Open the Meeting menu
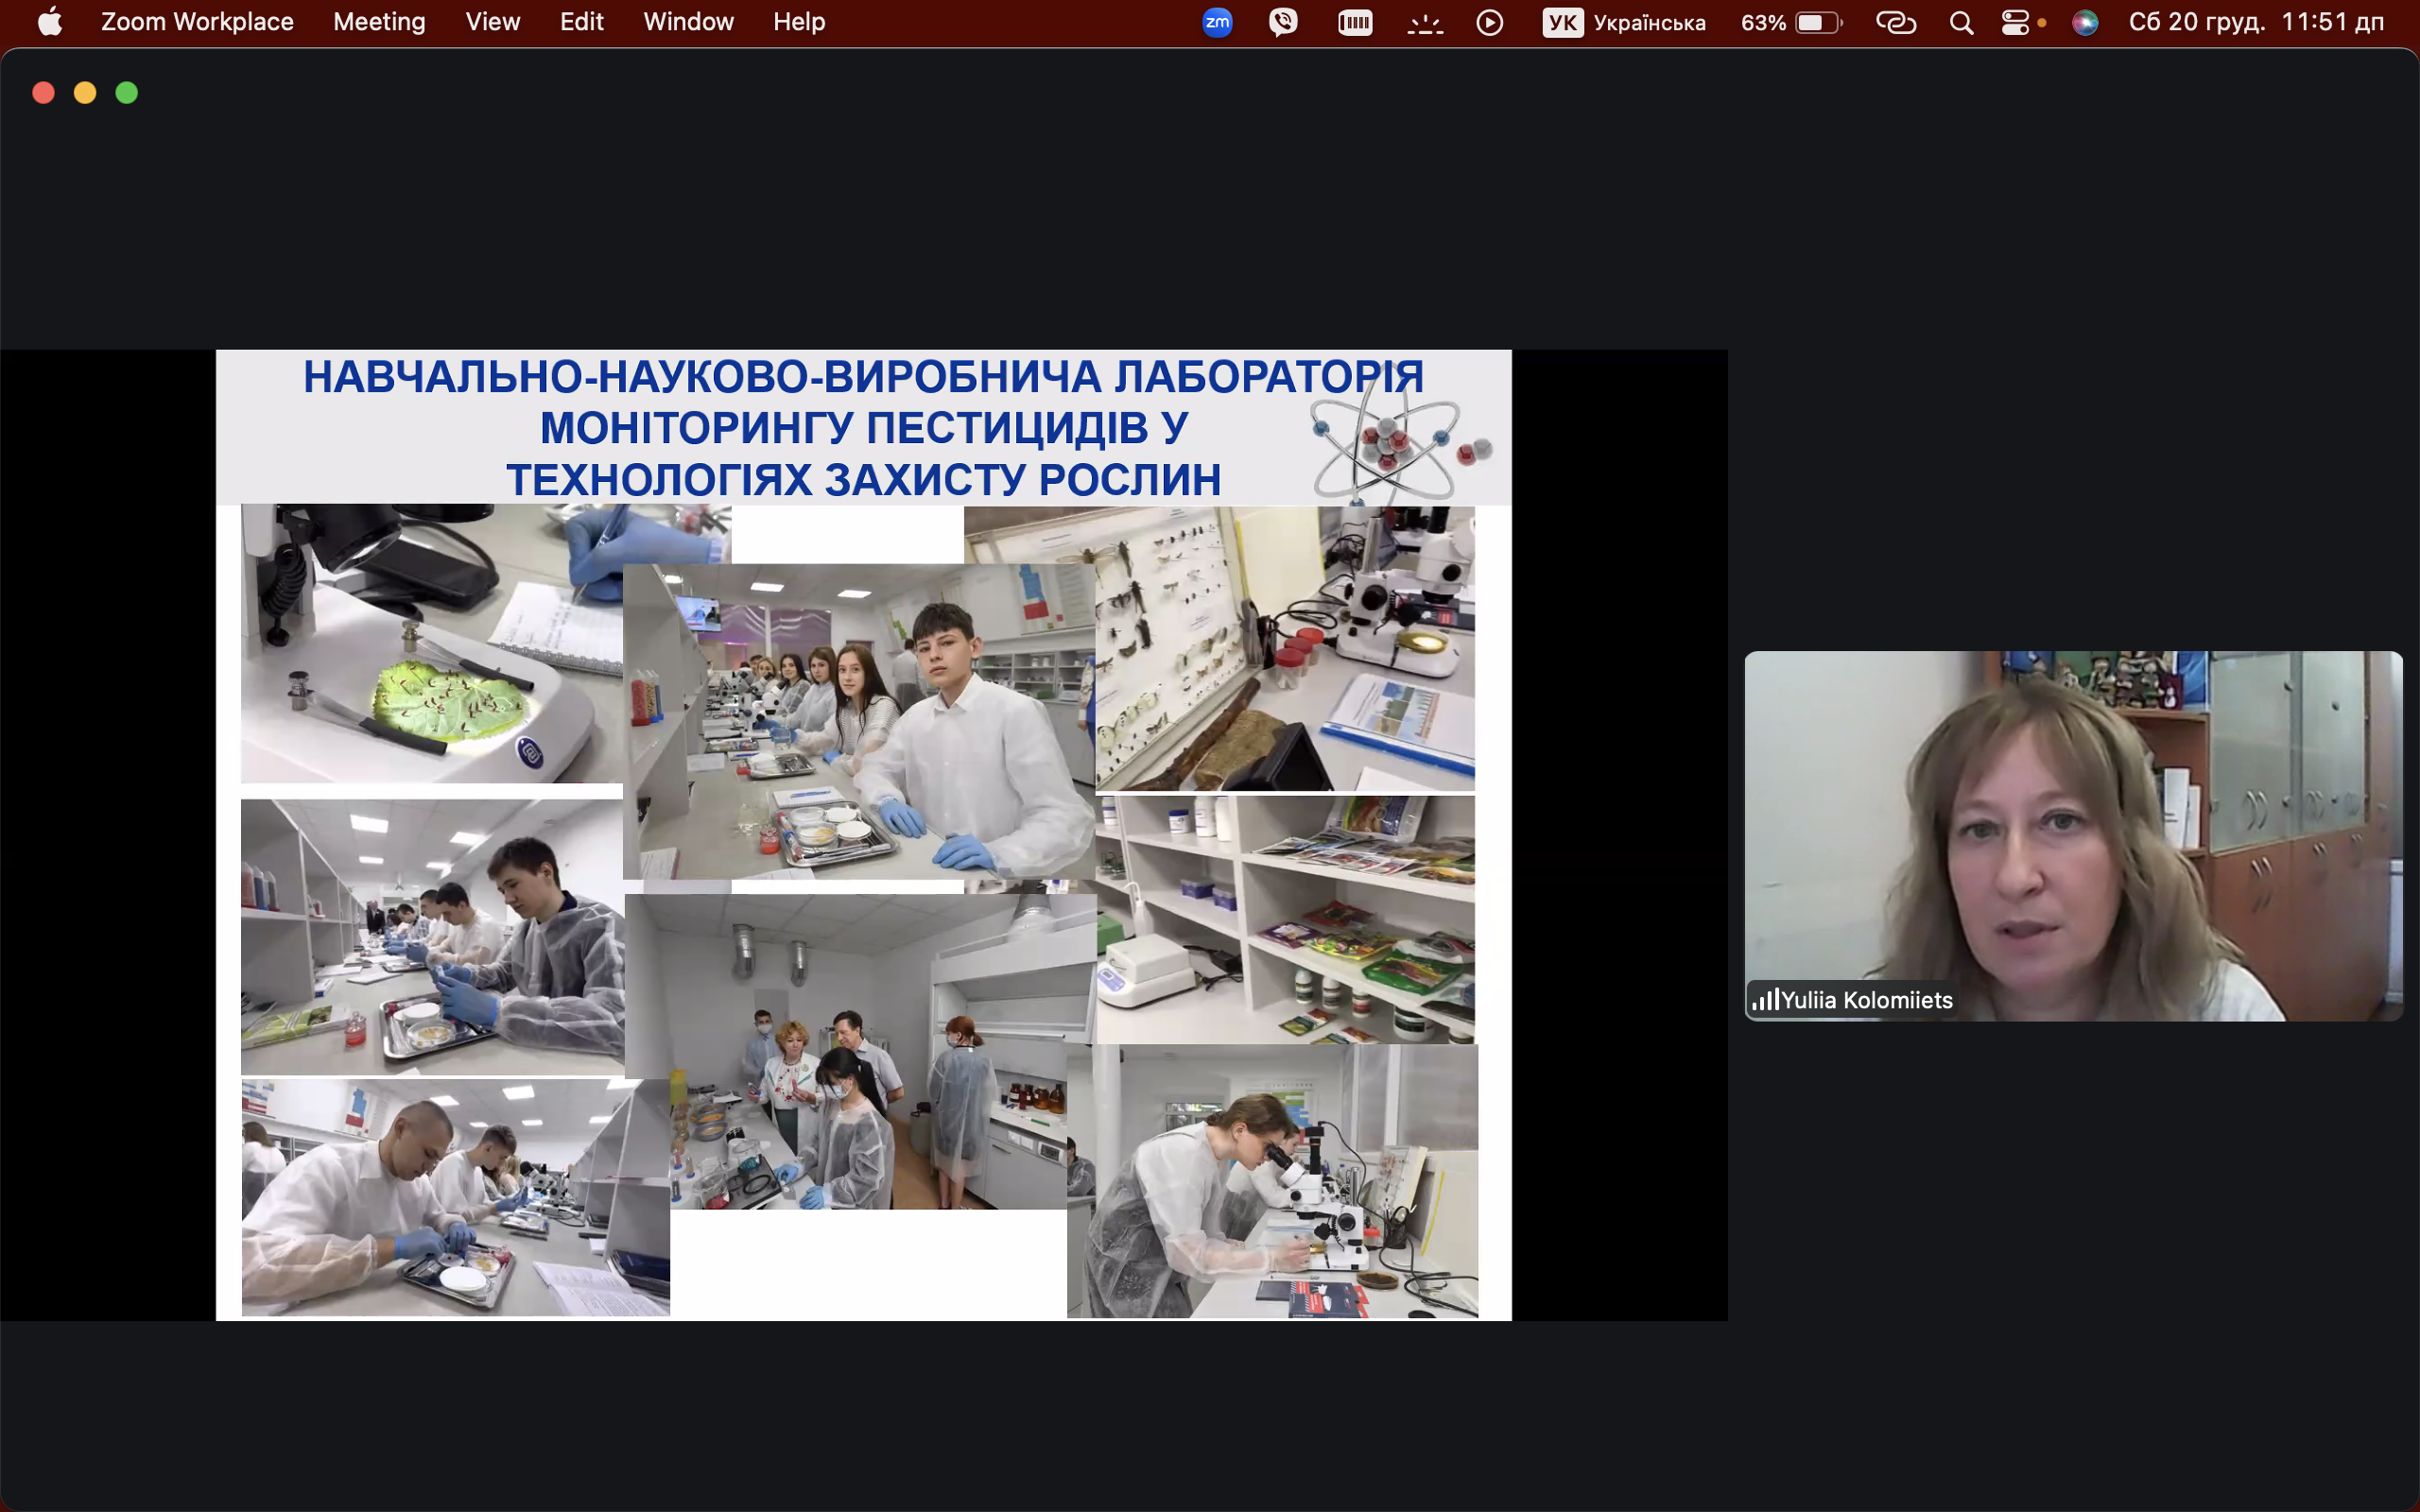The image size is (2420, 1512). pyautogui.click(x=379, y=22)
